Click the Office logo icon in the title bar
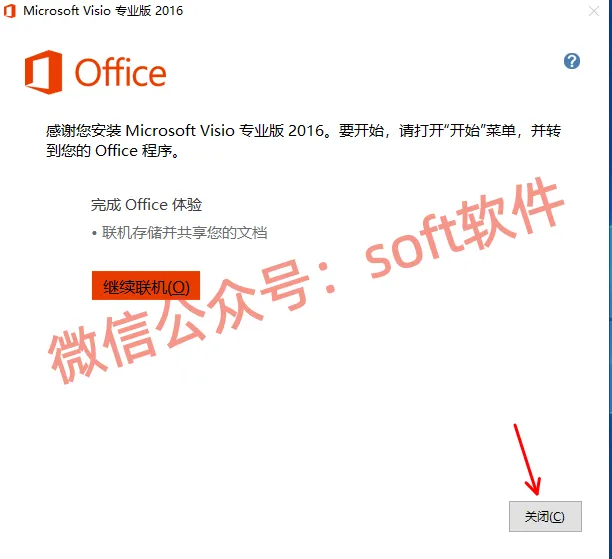Screen dimensions: 612x559 coord(10,11)
